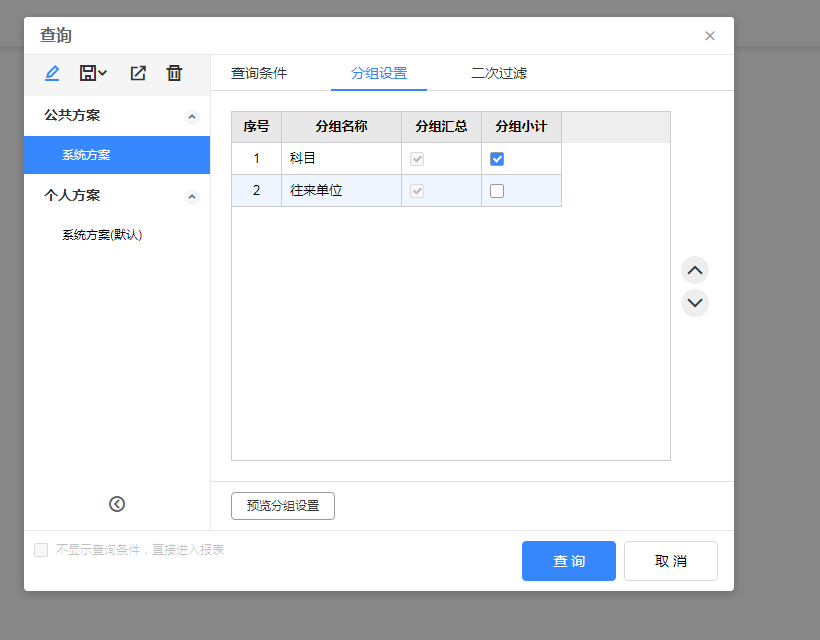Click the 取消 button
Viewport: 820px width, 640px height.
(670, 561)
